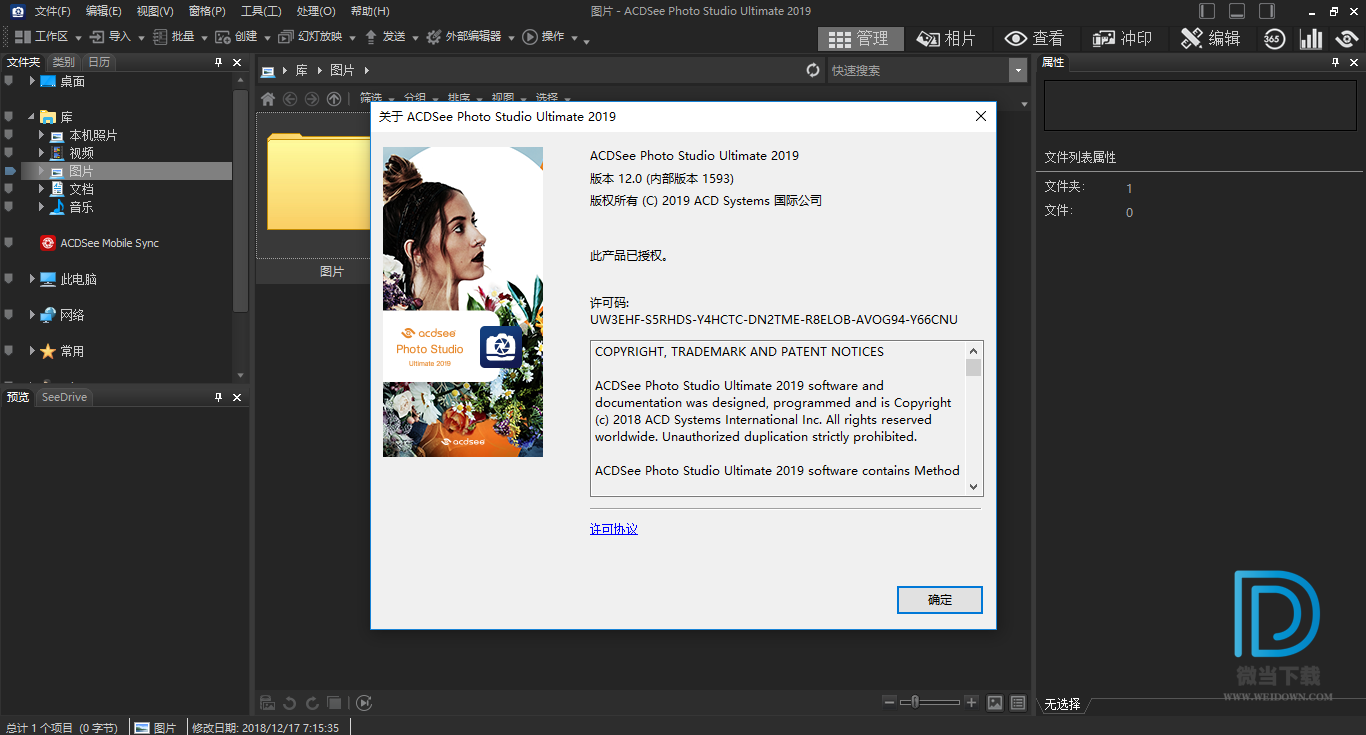
Task: Close the 属性 properties panel
Action: [1354, 62]
